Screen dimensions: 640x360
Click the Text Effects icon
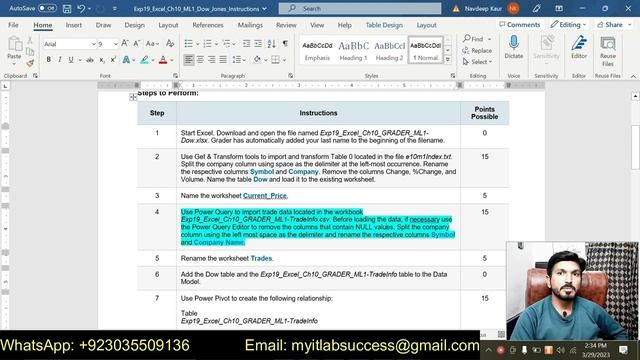[126, 60]
